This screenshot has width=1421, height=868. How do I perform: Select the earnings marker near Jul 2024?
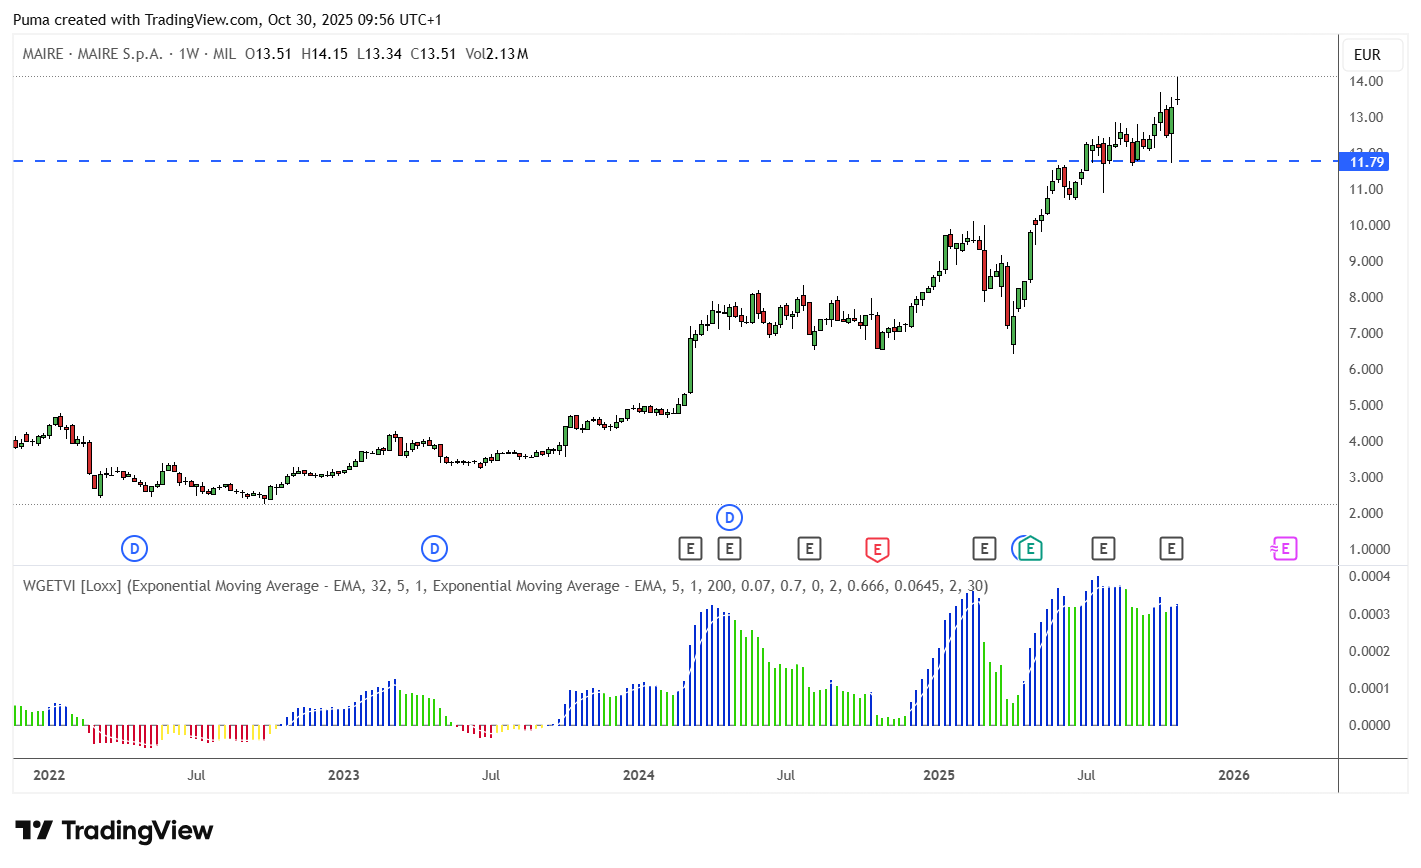(x=809, y=548)
